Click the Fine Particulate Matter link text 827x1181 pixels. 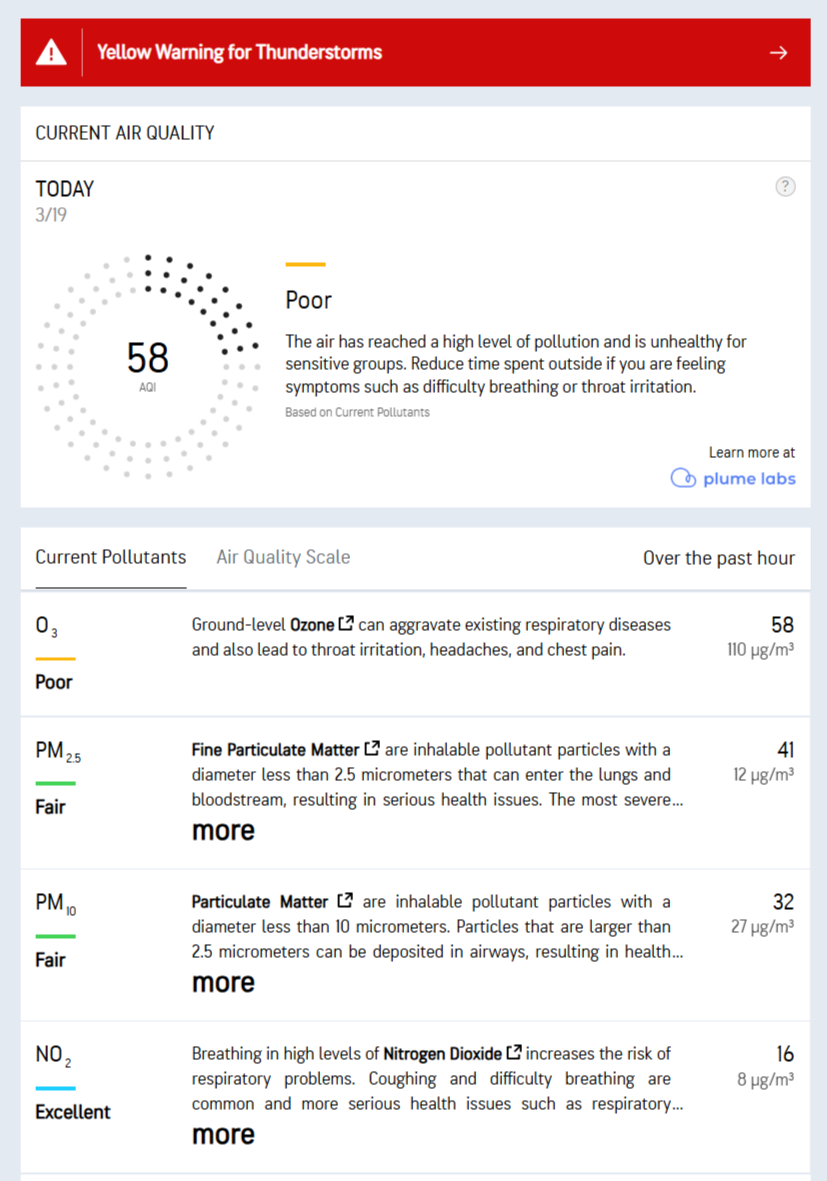(x=275, y=749)
